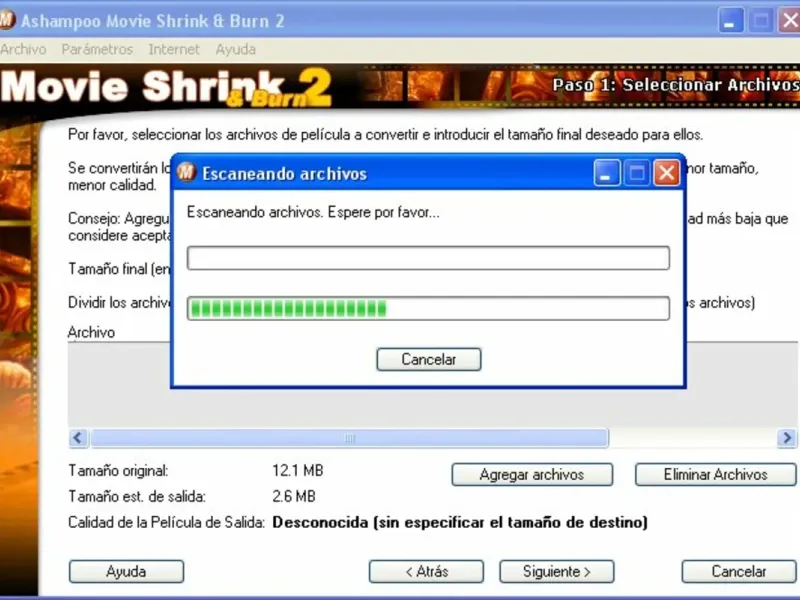Screen dimensions: 800x600
Task: Click the left arrow of the horizontal scrollbar
Action: coord(78,438)
